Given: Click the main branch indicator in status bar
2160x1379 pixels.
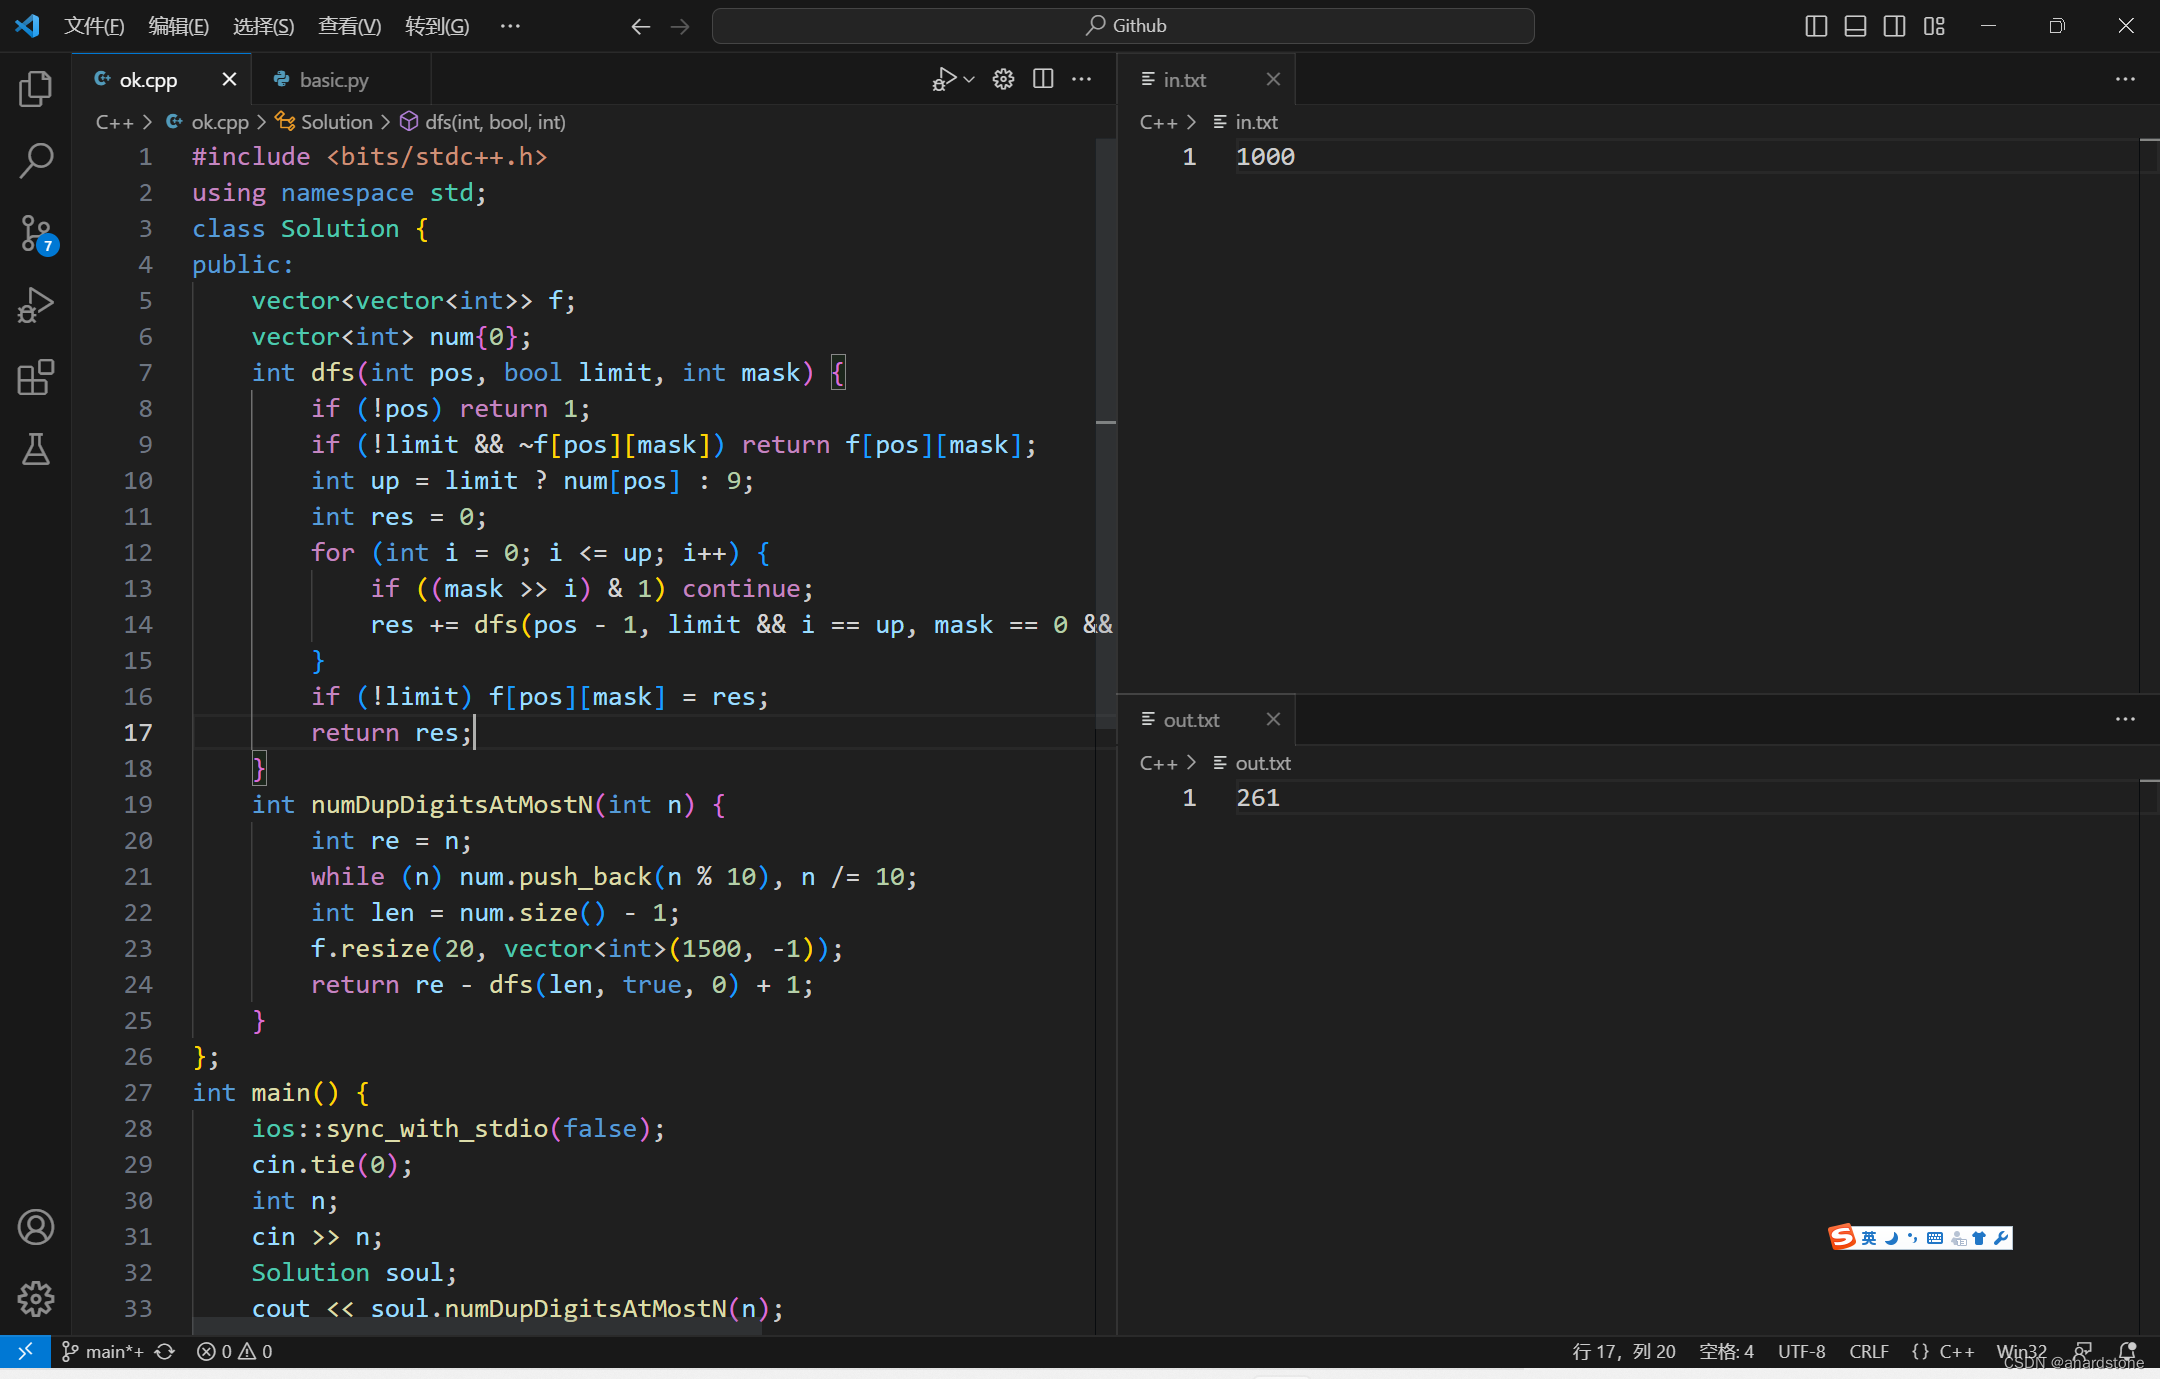Looking at the screenshot, I should click(104, 1352).
